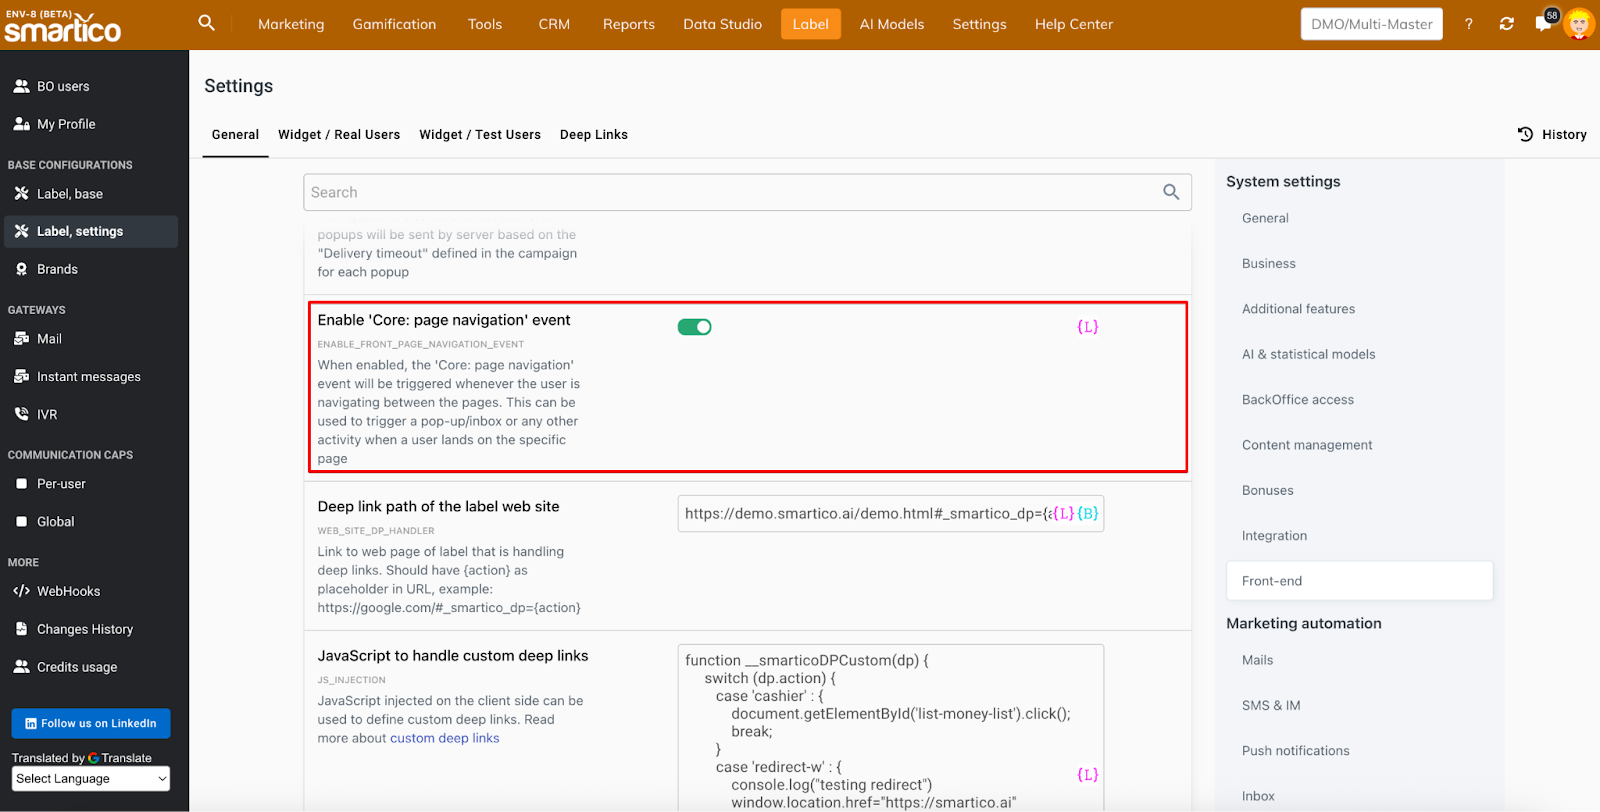
Task: Open the chat notifications icon
Action: [x=1543, y=24]
